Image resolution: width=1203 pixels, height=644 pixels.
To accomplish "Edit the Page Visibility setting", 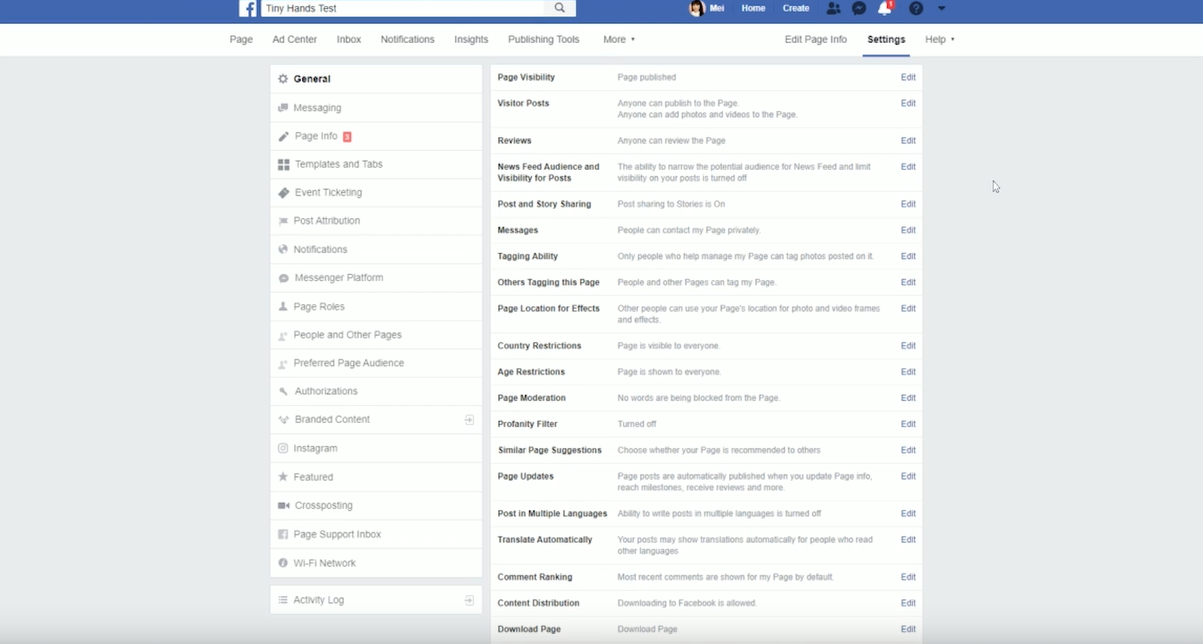I will click(907, 77).
